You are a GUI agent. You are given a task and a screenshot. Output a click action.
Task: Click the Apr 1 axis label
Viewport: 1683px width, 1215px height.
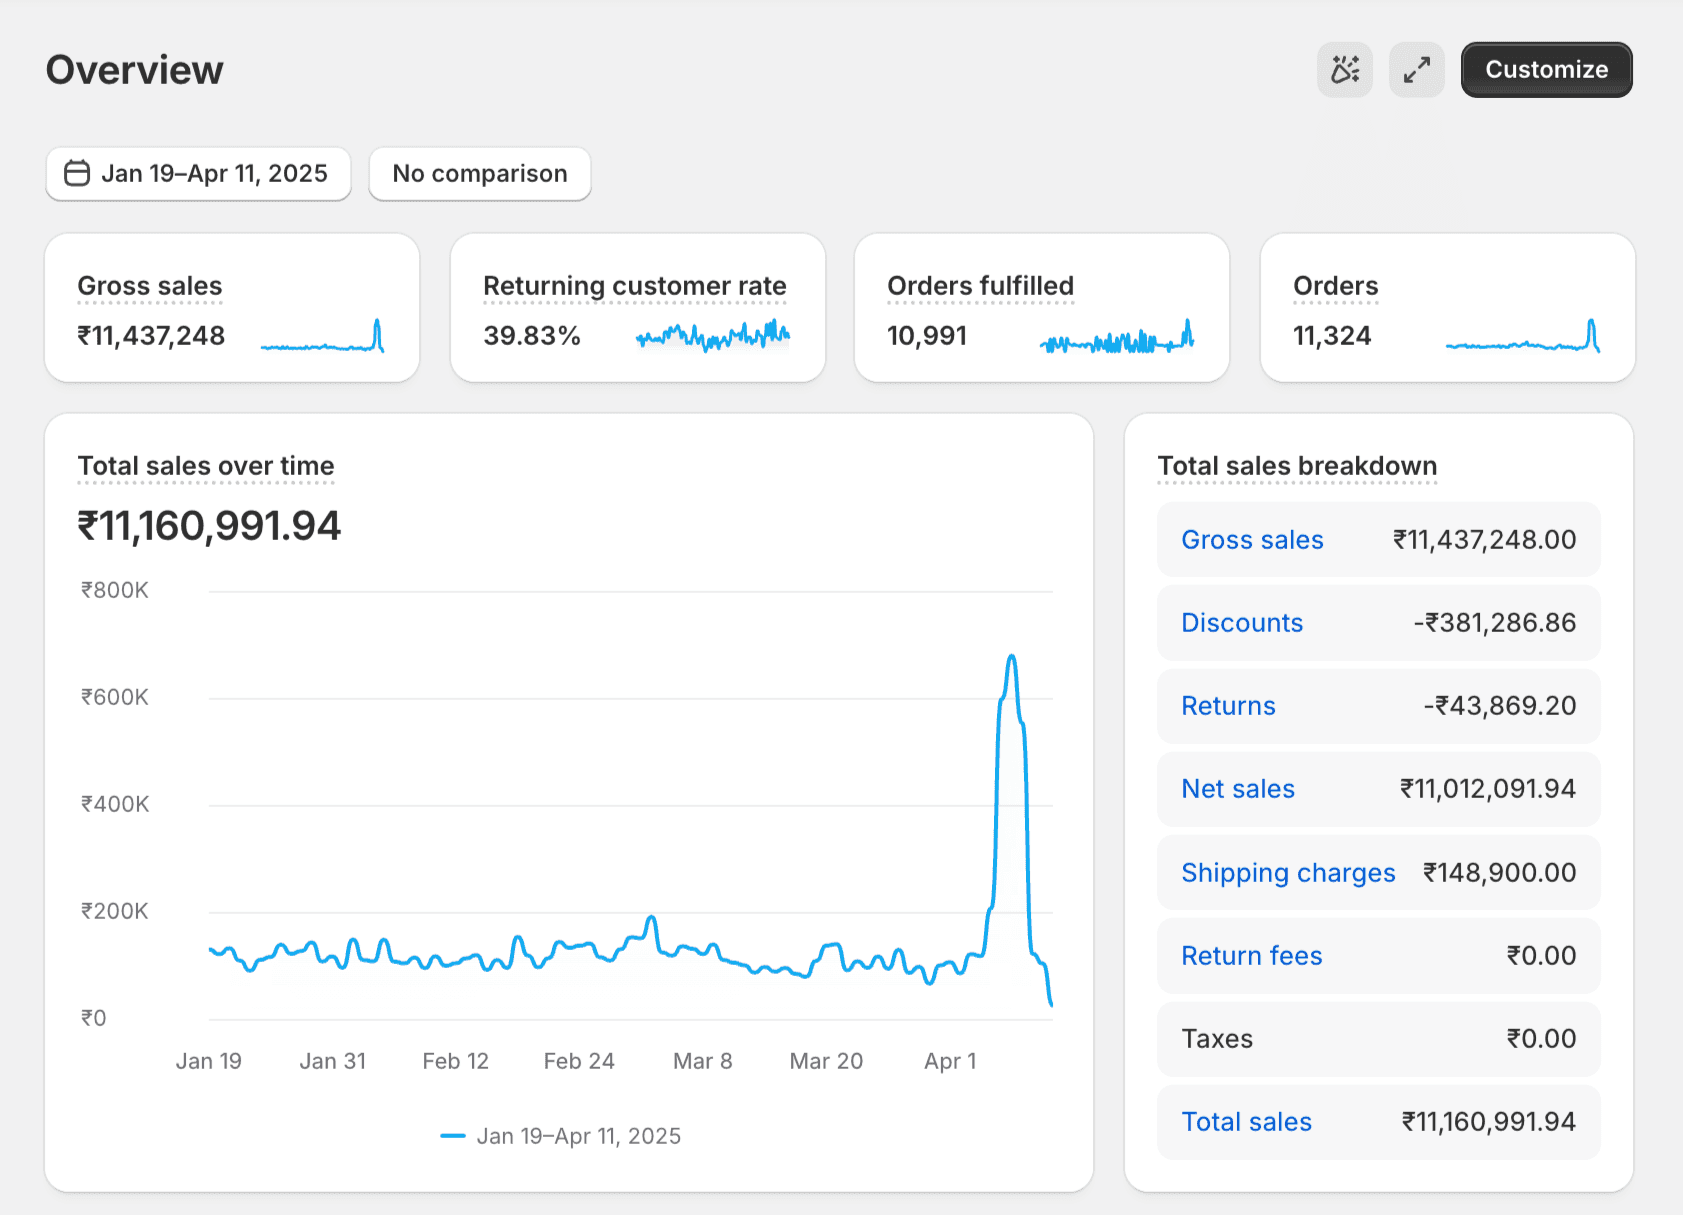pyautogui.click(x=950, y=1061)
